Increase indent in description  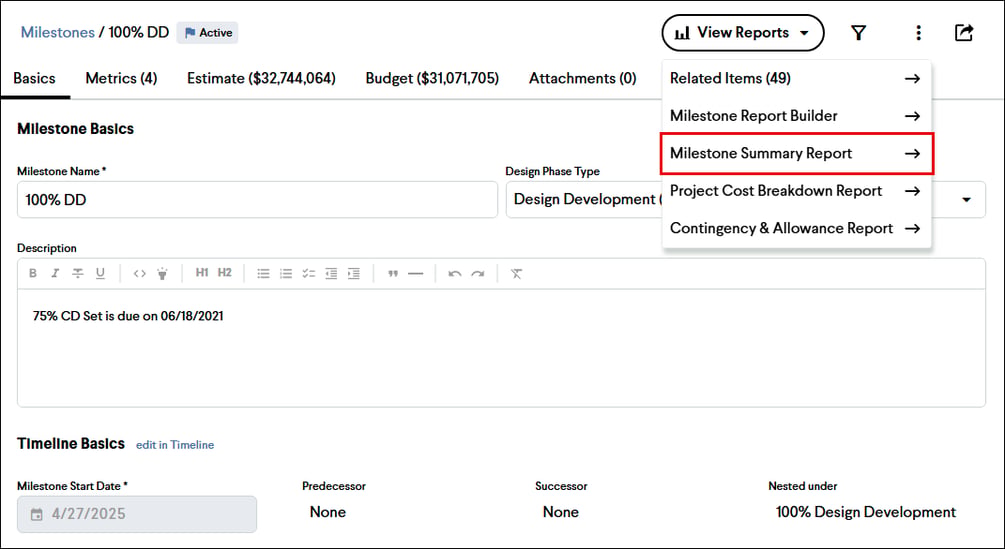354,274
